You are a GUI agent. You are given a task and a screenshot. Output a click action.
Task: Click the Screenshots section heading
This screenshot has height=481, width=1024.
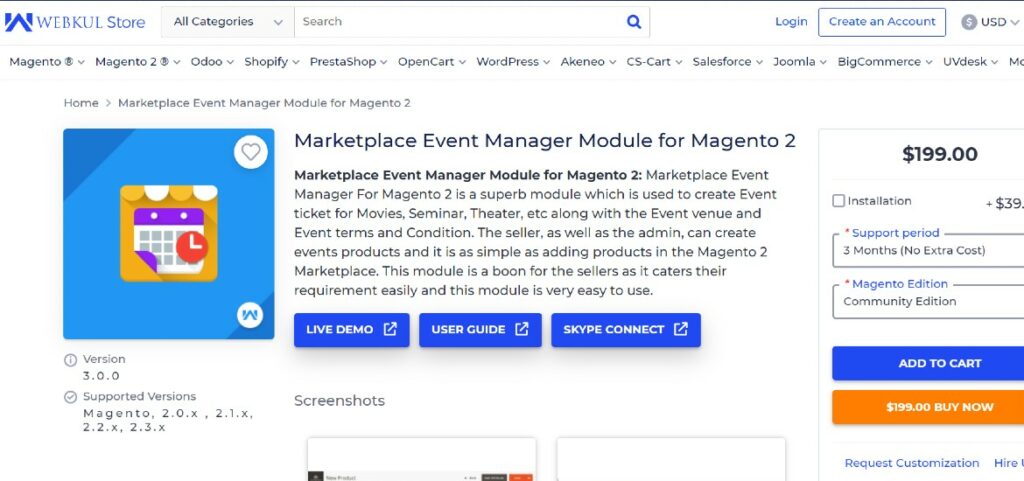pos(340,401)
